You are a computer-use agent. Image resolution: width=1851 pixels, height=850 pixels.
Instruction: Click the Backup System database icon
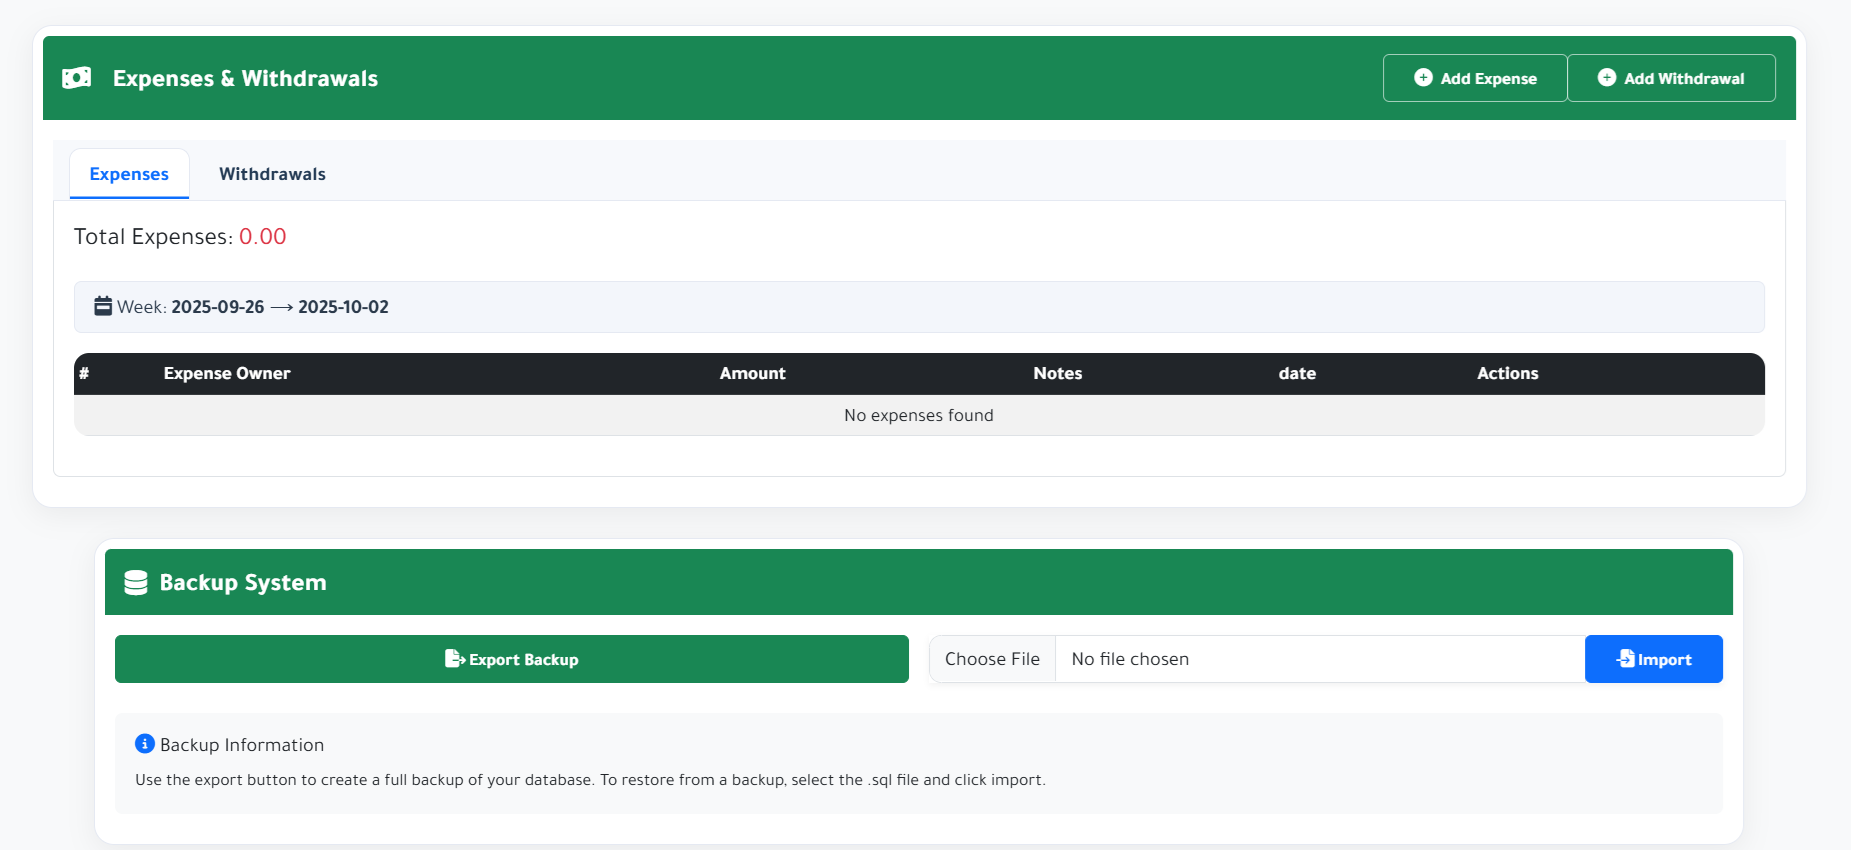click(136, 583)
